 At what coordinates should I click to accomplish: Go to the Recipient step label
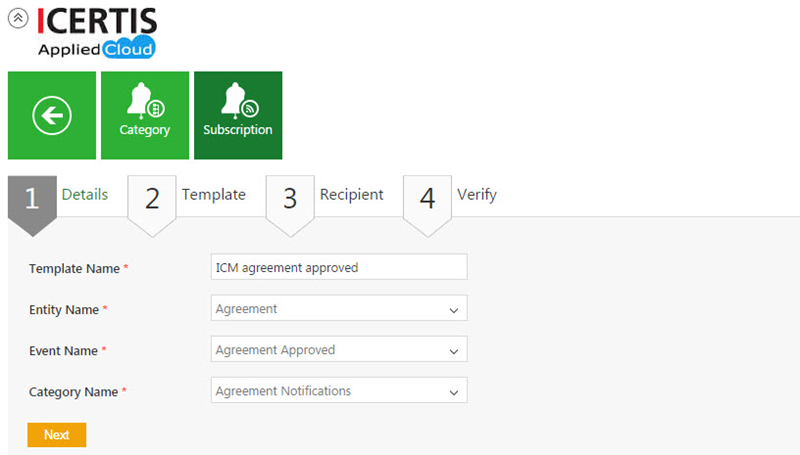[x=351, y=195]
